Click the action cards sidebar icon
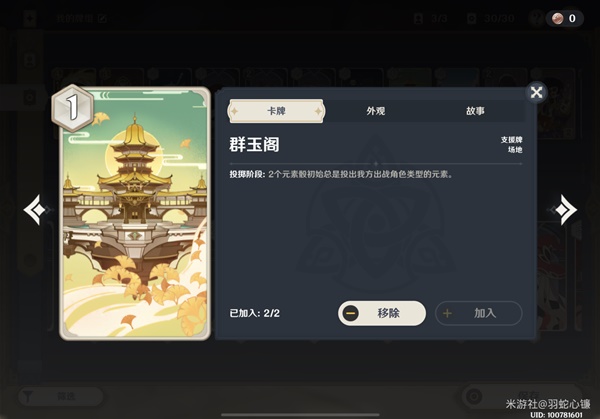Image resolution: width=600 pixels, height=419 pixels. (30, 97)
